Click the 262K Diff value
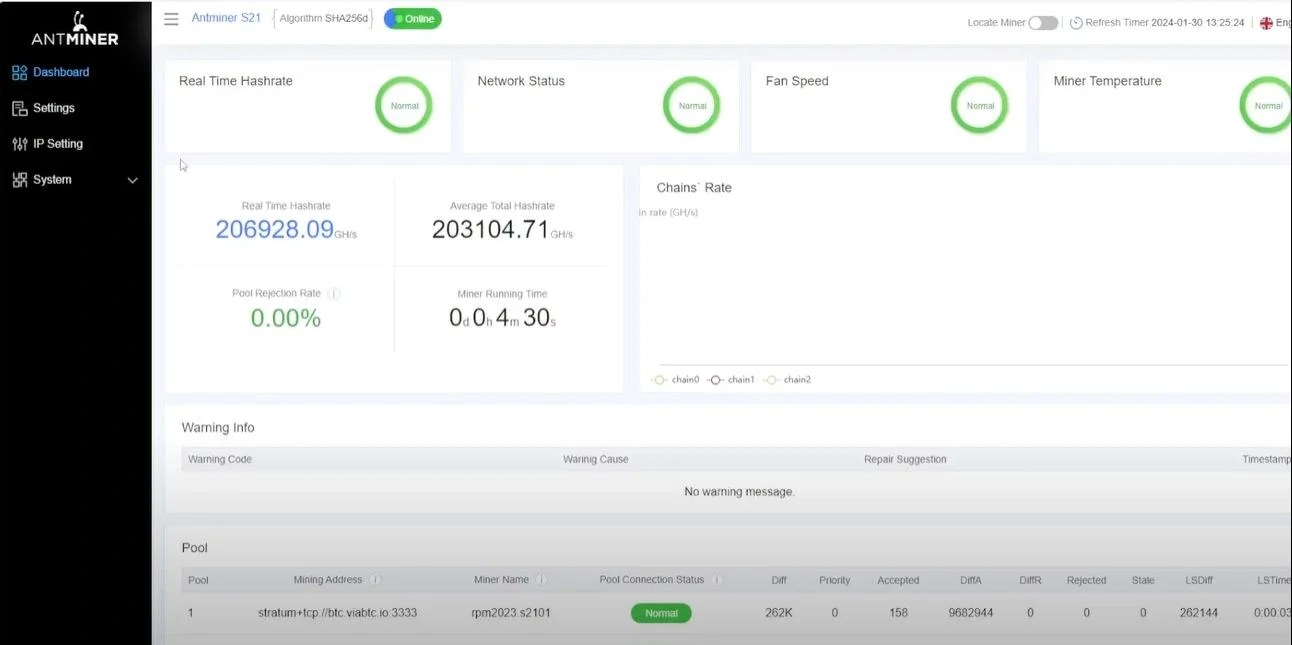This screenshot has height=645, width=1292. tap(779, 613)
